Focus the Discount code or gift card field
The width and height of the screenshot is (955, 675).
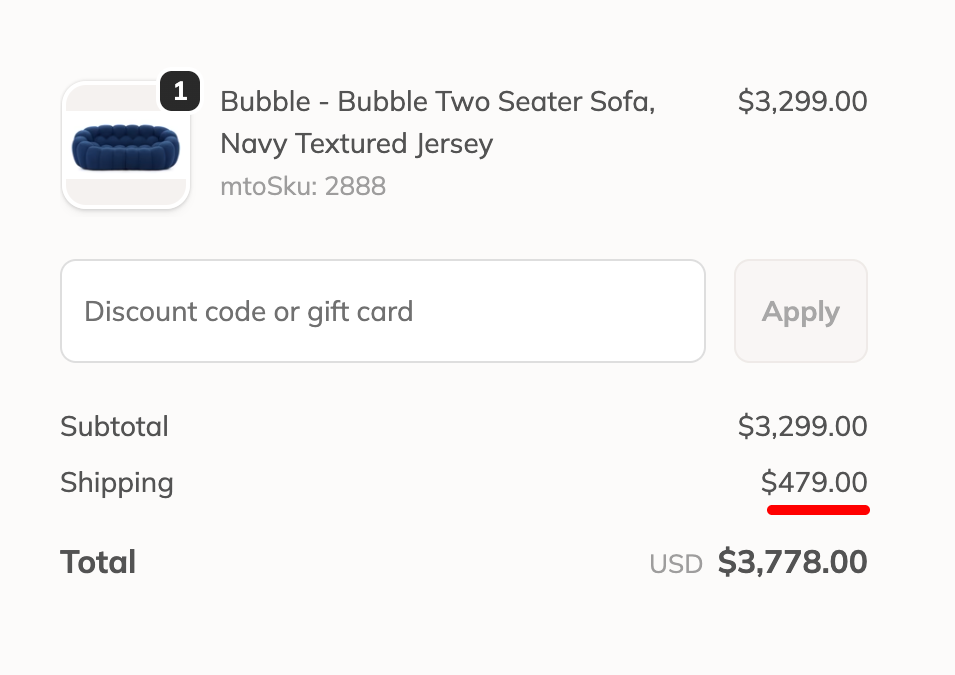(383, 311)
